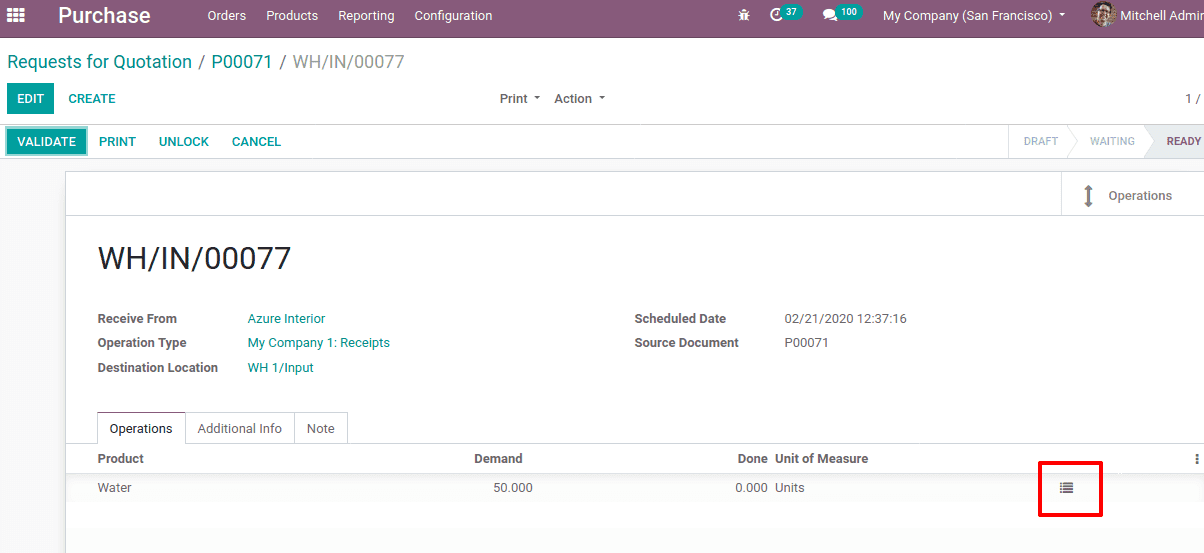Switch to the Additional Info tab
This screenshot has width=1204, height=553.
pyautogui.click(x=240, y=428)
